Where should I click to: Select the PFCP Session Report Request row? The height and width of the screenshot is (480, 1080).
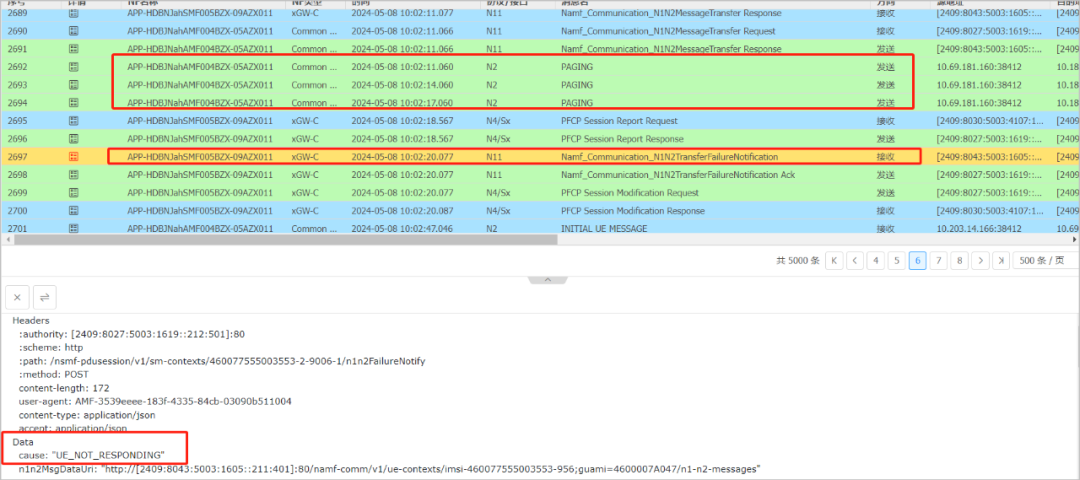[618, 121]
